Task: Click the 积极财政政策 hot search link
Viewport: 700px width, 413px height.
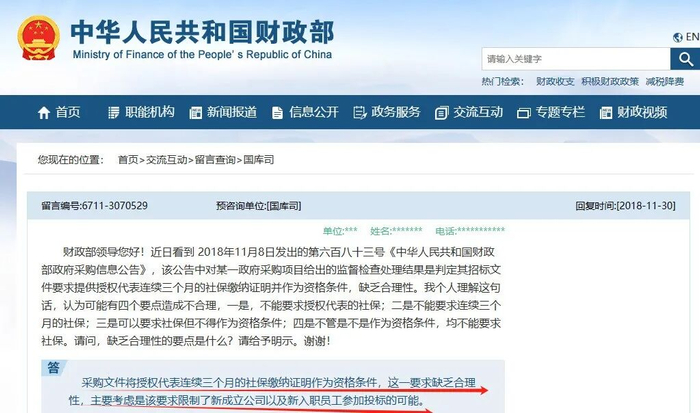Action: click(x=610, y=81)
